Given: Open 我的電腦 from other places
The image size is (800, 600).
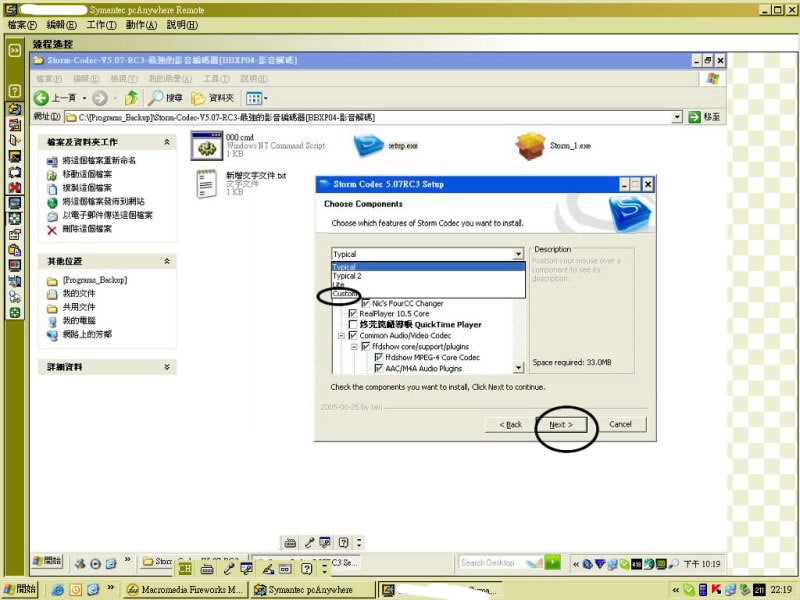Looking at the screenshot, I should click(79, 321).
